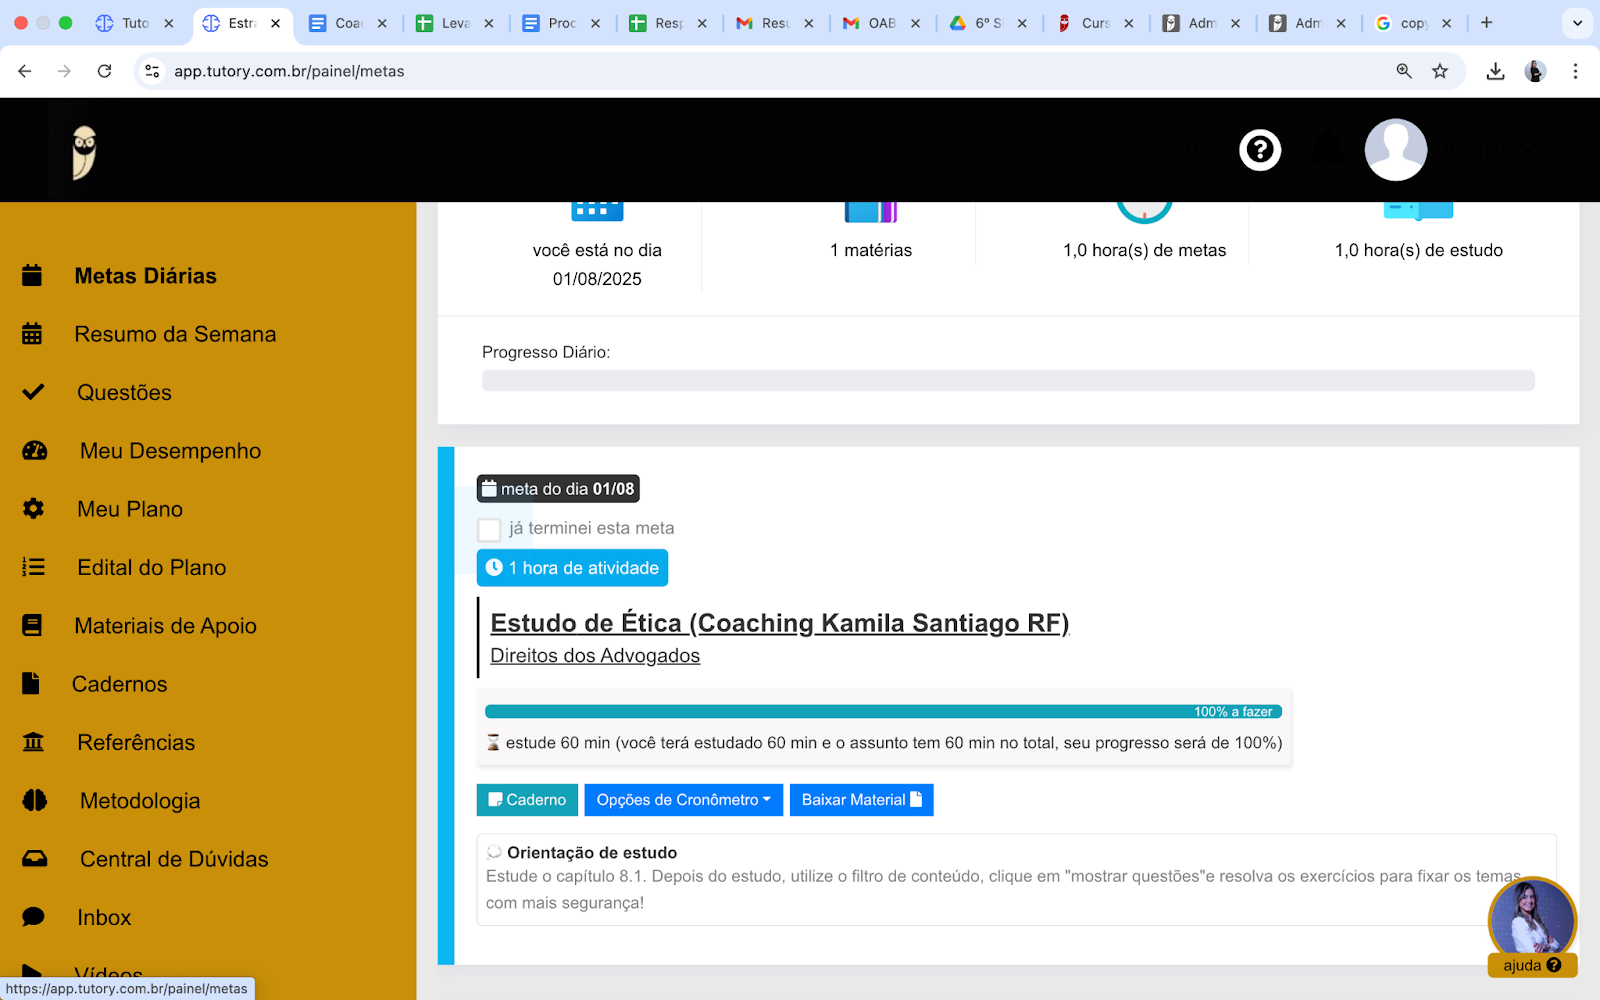This screenshot has height=1000, width=1600.
Task: Open the browser tab list chevron
Action: point(1577,23)
